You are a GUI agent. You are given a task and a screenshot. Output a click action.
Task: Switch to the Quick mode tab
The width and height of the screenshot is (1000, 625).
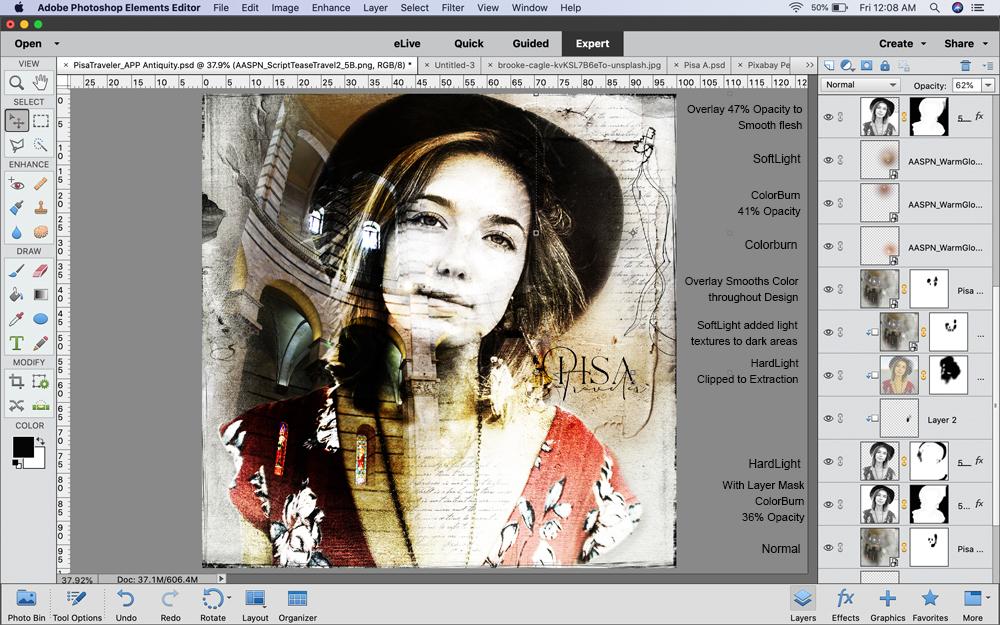(x=469, y=43)
